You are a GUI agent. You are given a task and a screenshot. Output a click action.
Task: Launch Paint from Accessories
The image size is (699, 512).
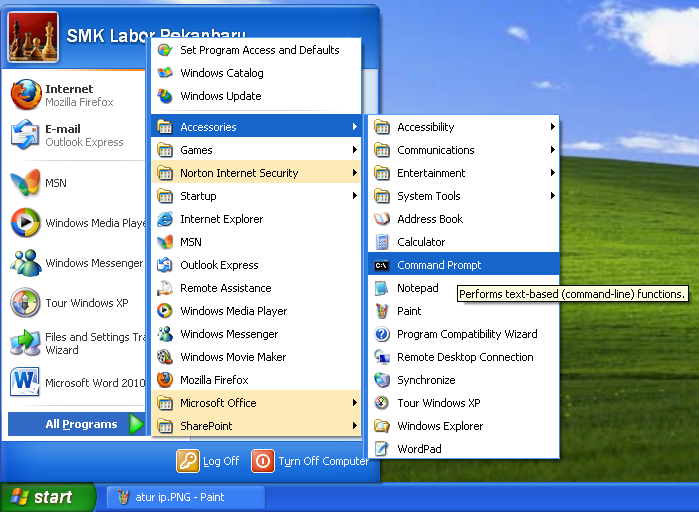coord(464,311)
